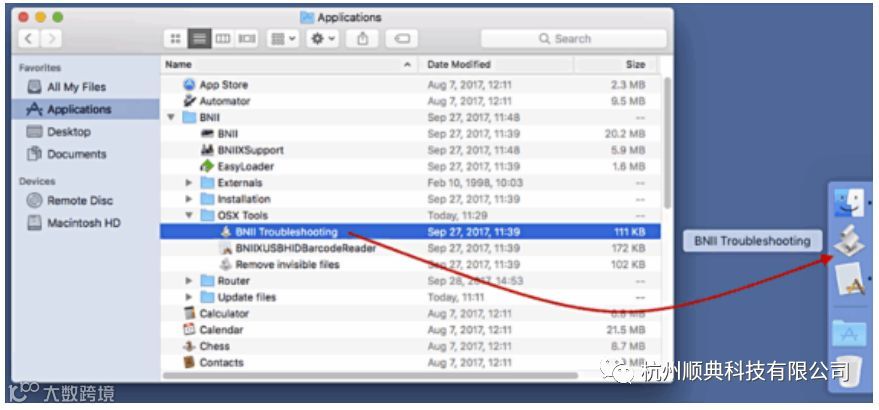Select the BNII Troubleshooting file row
Screen dimensions: 879x410
pyautogui.click(x=410, y=232)
